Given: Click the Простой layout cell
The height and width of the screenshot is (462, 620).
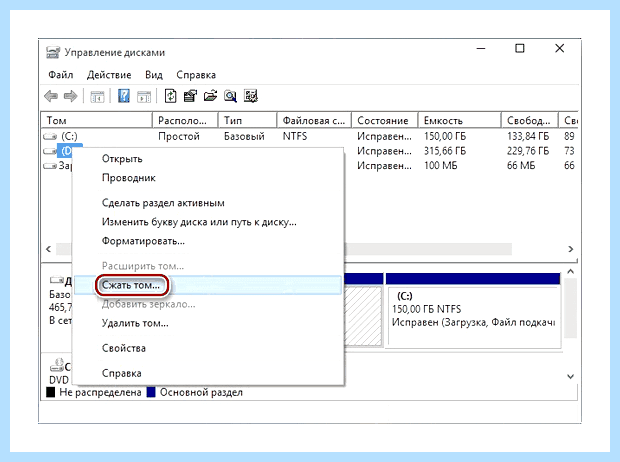Looking at the screenshot, I should tap(179, 136).
